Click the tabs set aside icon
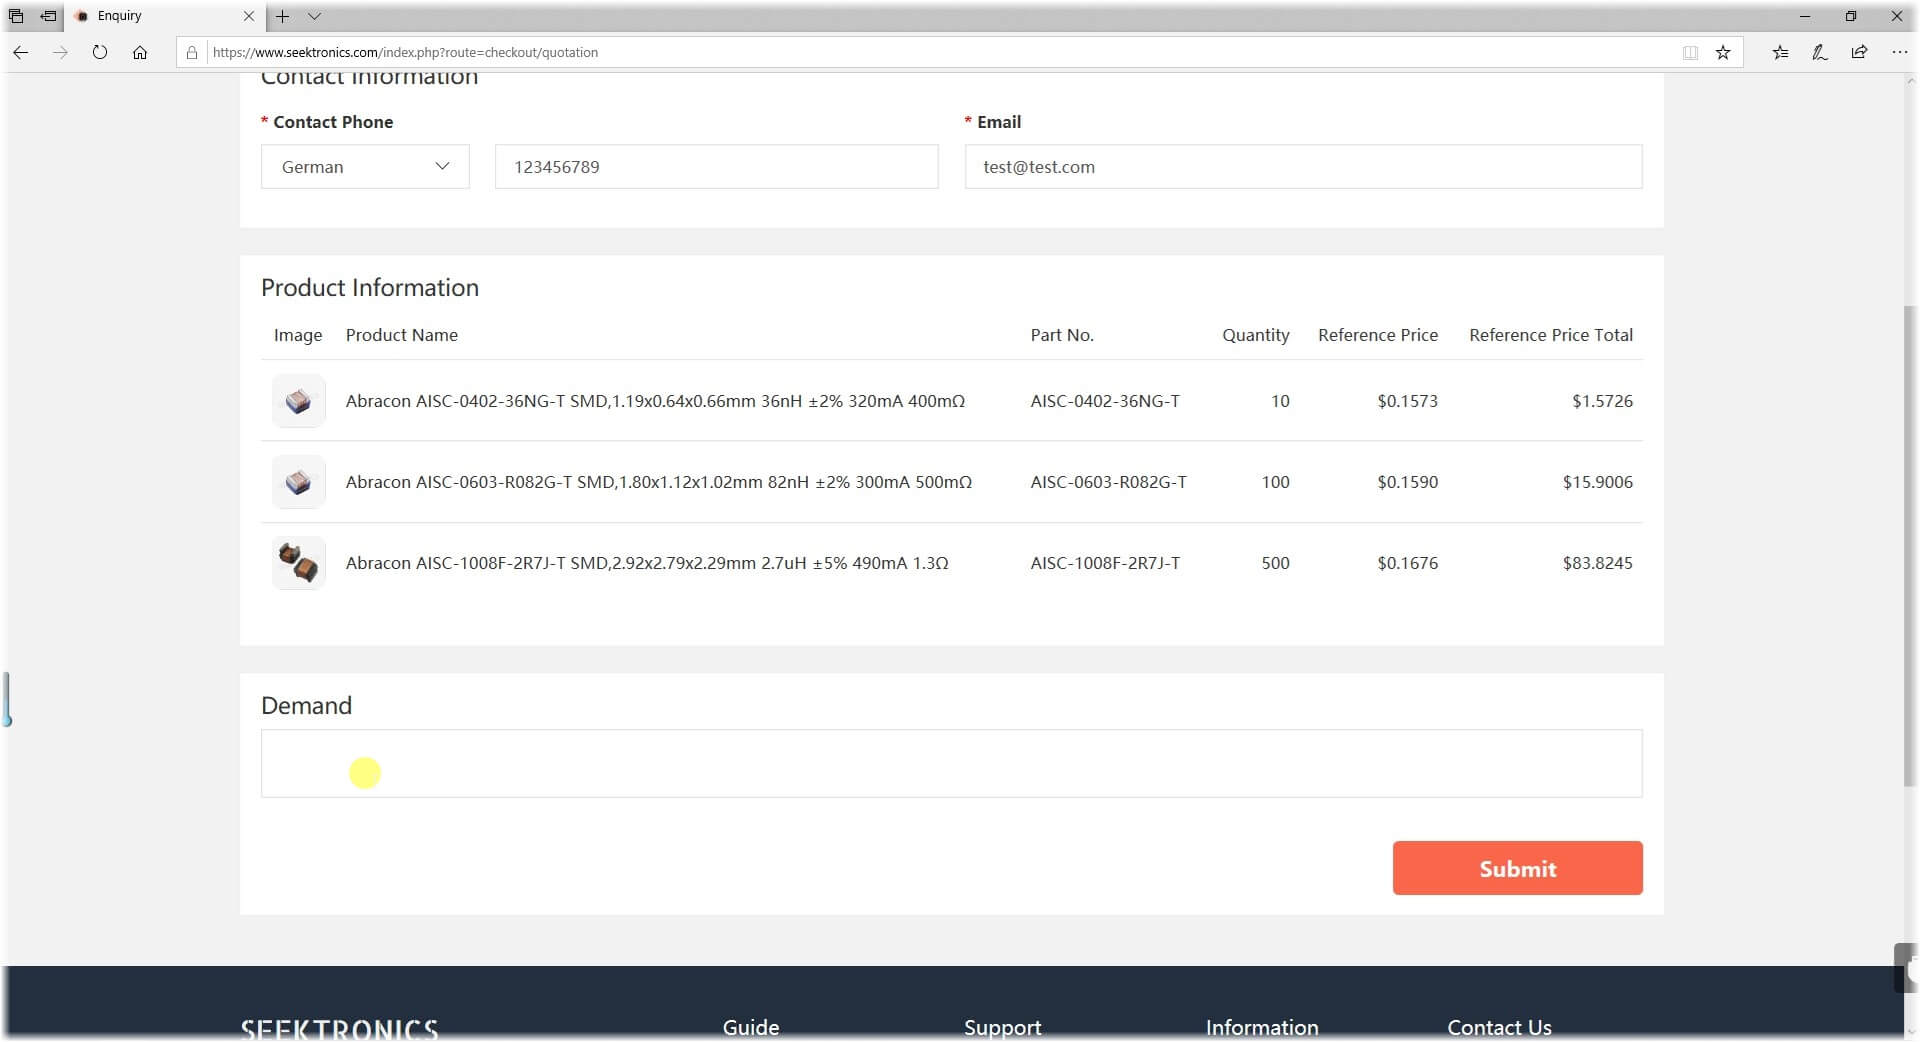Image resolution: width=1920 pixels, height=1042 pixels. point(16,16)
